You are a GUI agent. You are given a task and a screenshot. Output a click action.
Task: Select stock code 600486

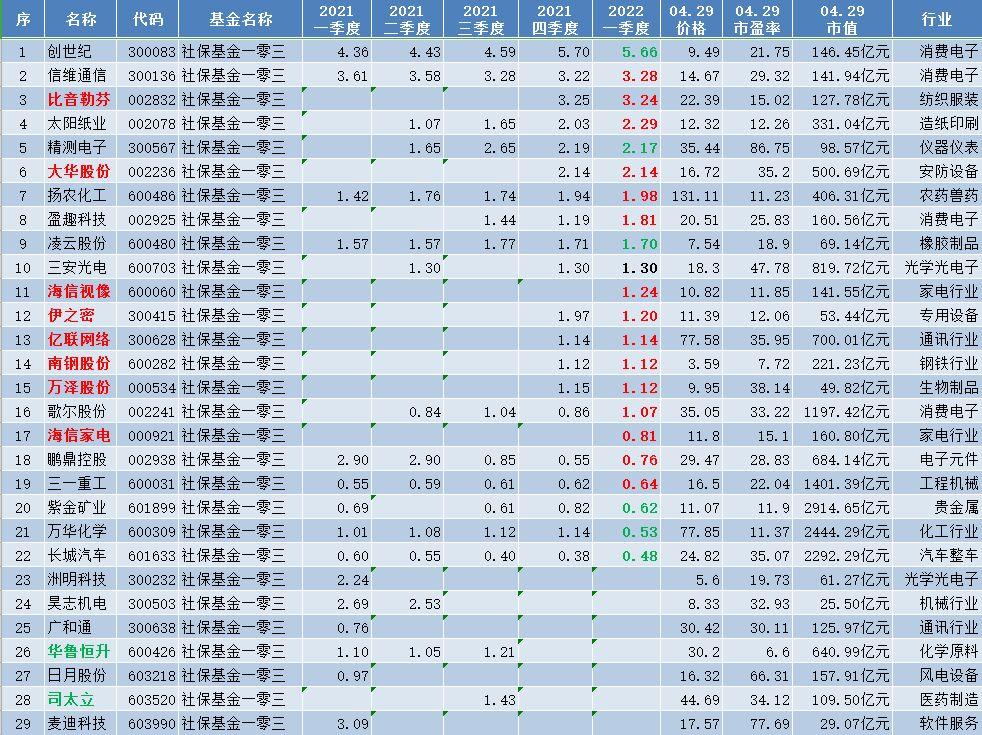click(x=152, y=196)
